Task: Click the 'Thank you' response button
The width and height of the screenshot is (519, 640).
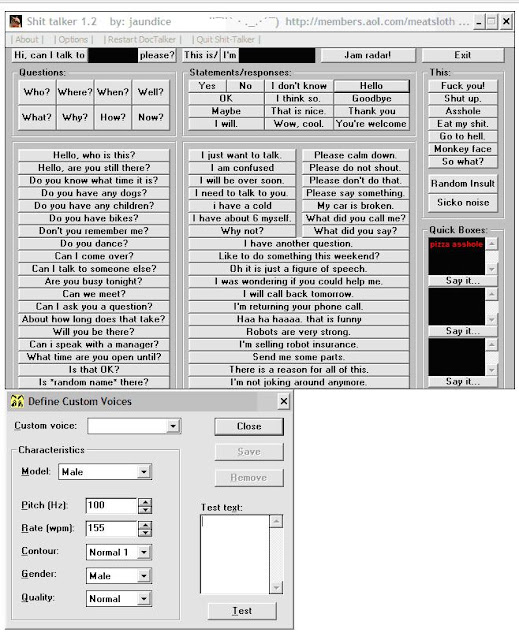Action: (x=371, y=111)
